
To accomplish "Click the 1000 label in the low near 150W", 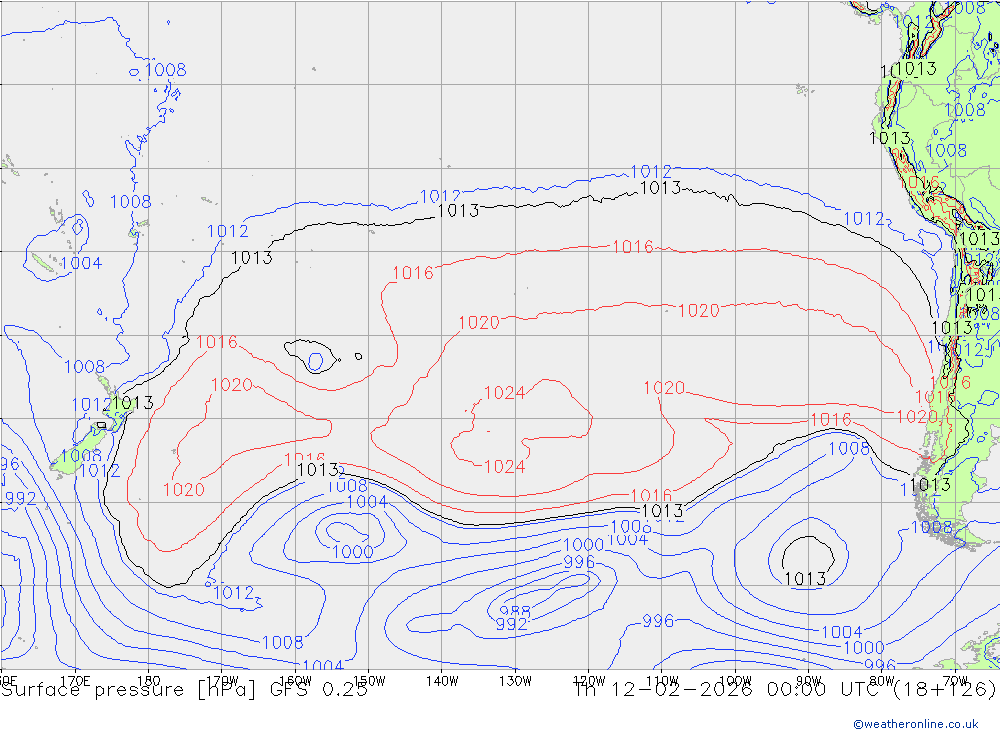I will tap(353, 552).
